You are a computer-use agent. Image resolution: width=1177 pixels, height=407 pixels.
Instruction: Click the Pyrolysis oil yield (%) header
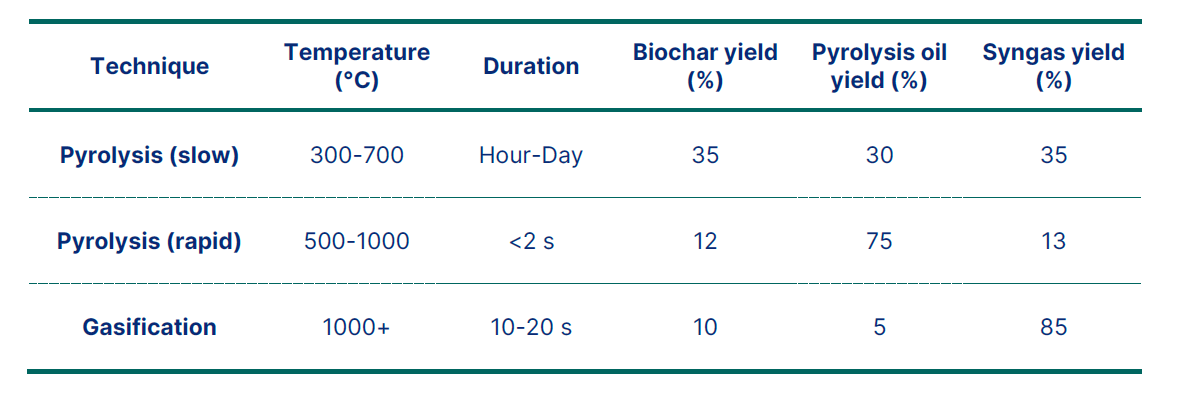[x=879, y=66]
